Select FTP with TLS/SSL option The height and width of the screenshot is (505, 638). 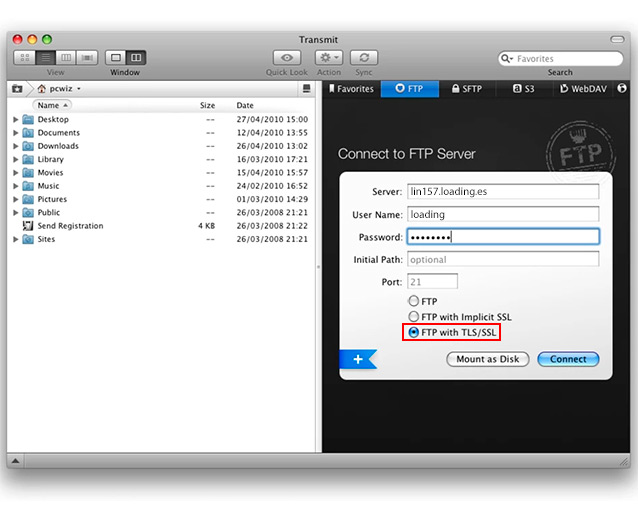[414, 332]
